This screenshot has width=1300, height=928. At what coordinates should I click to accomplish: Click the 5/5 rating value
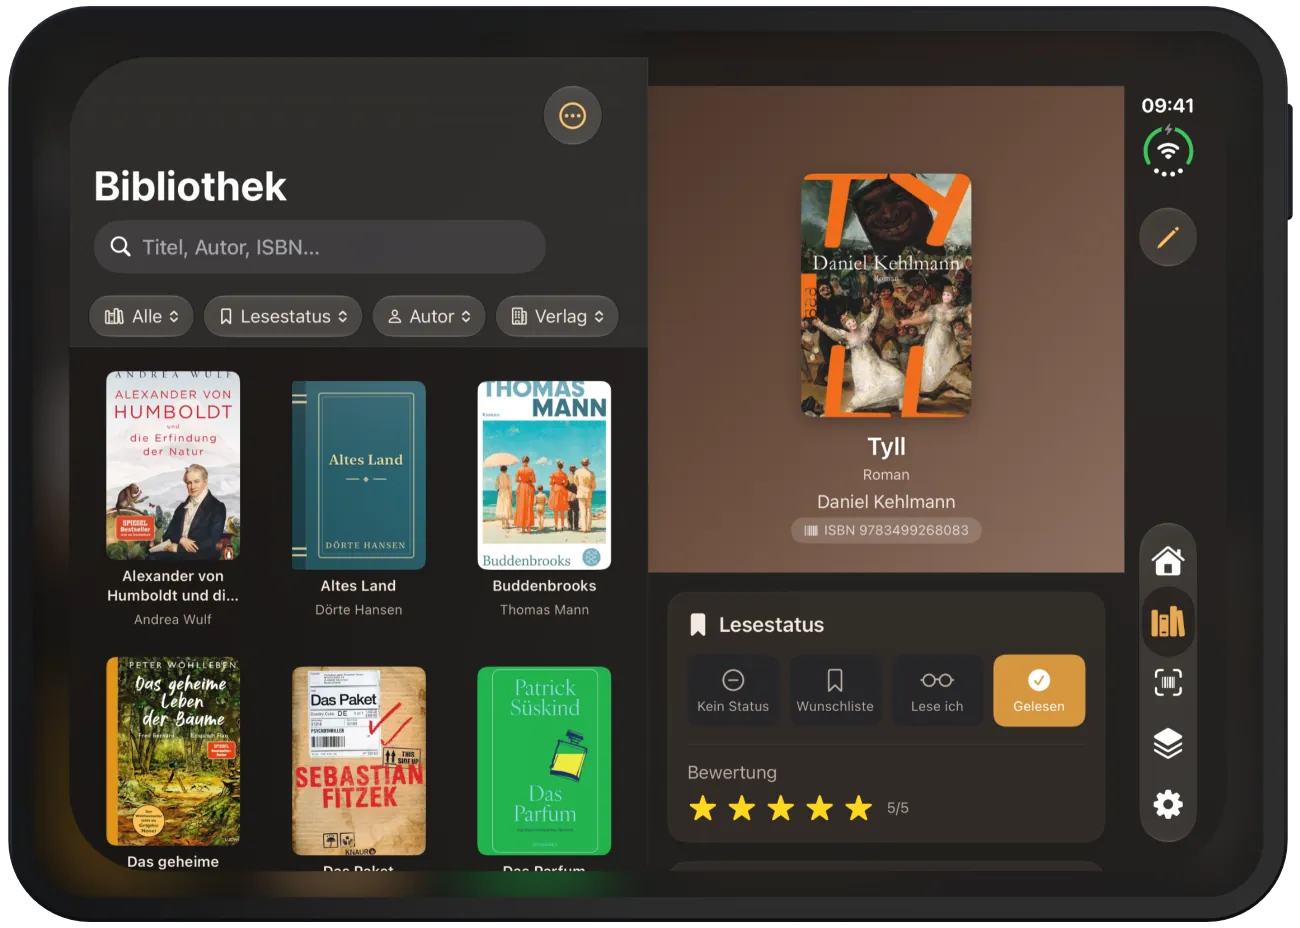[x=898, y=808]
